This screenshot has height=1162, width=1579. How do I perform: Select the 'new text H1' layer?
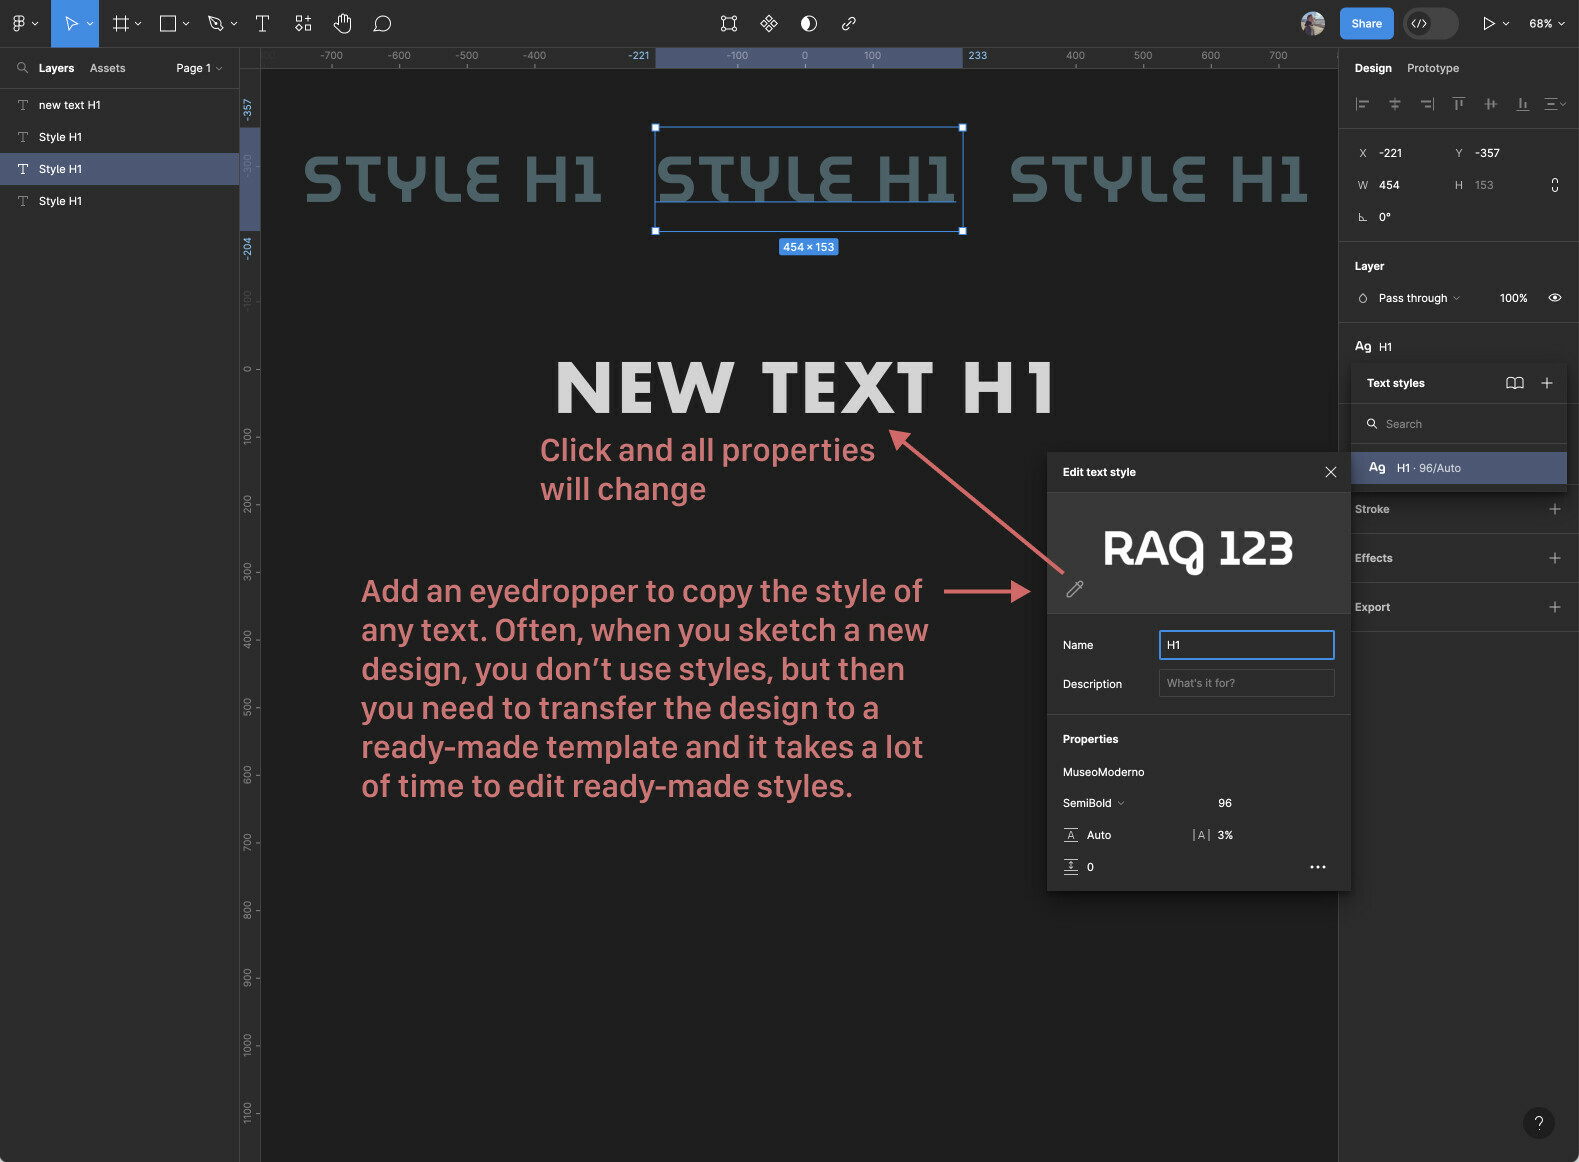click(x=120, y=105)
